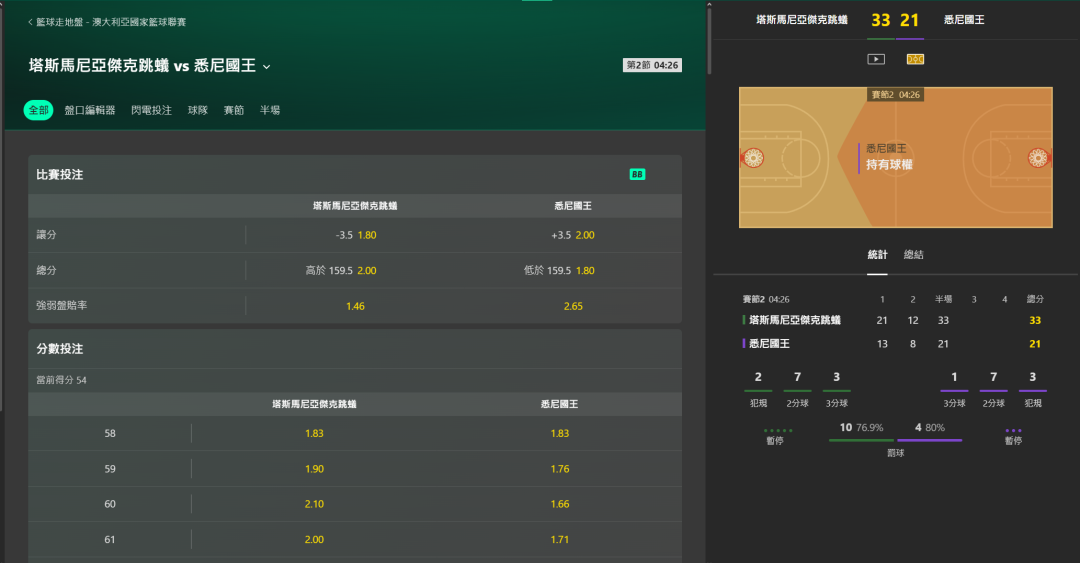1080x563 pixels.
Task: Select Sydney Kings odds 1.83 for score 58
Action: tap(559, 433)
